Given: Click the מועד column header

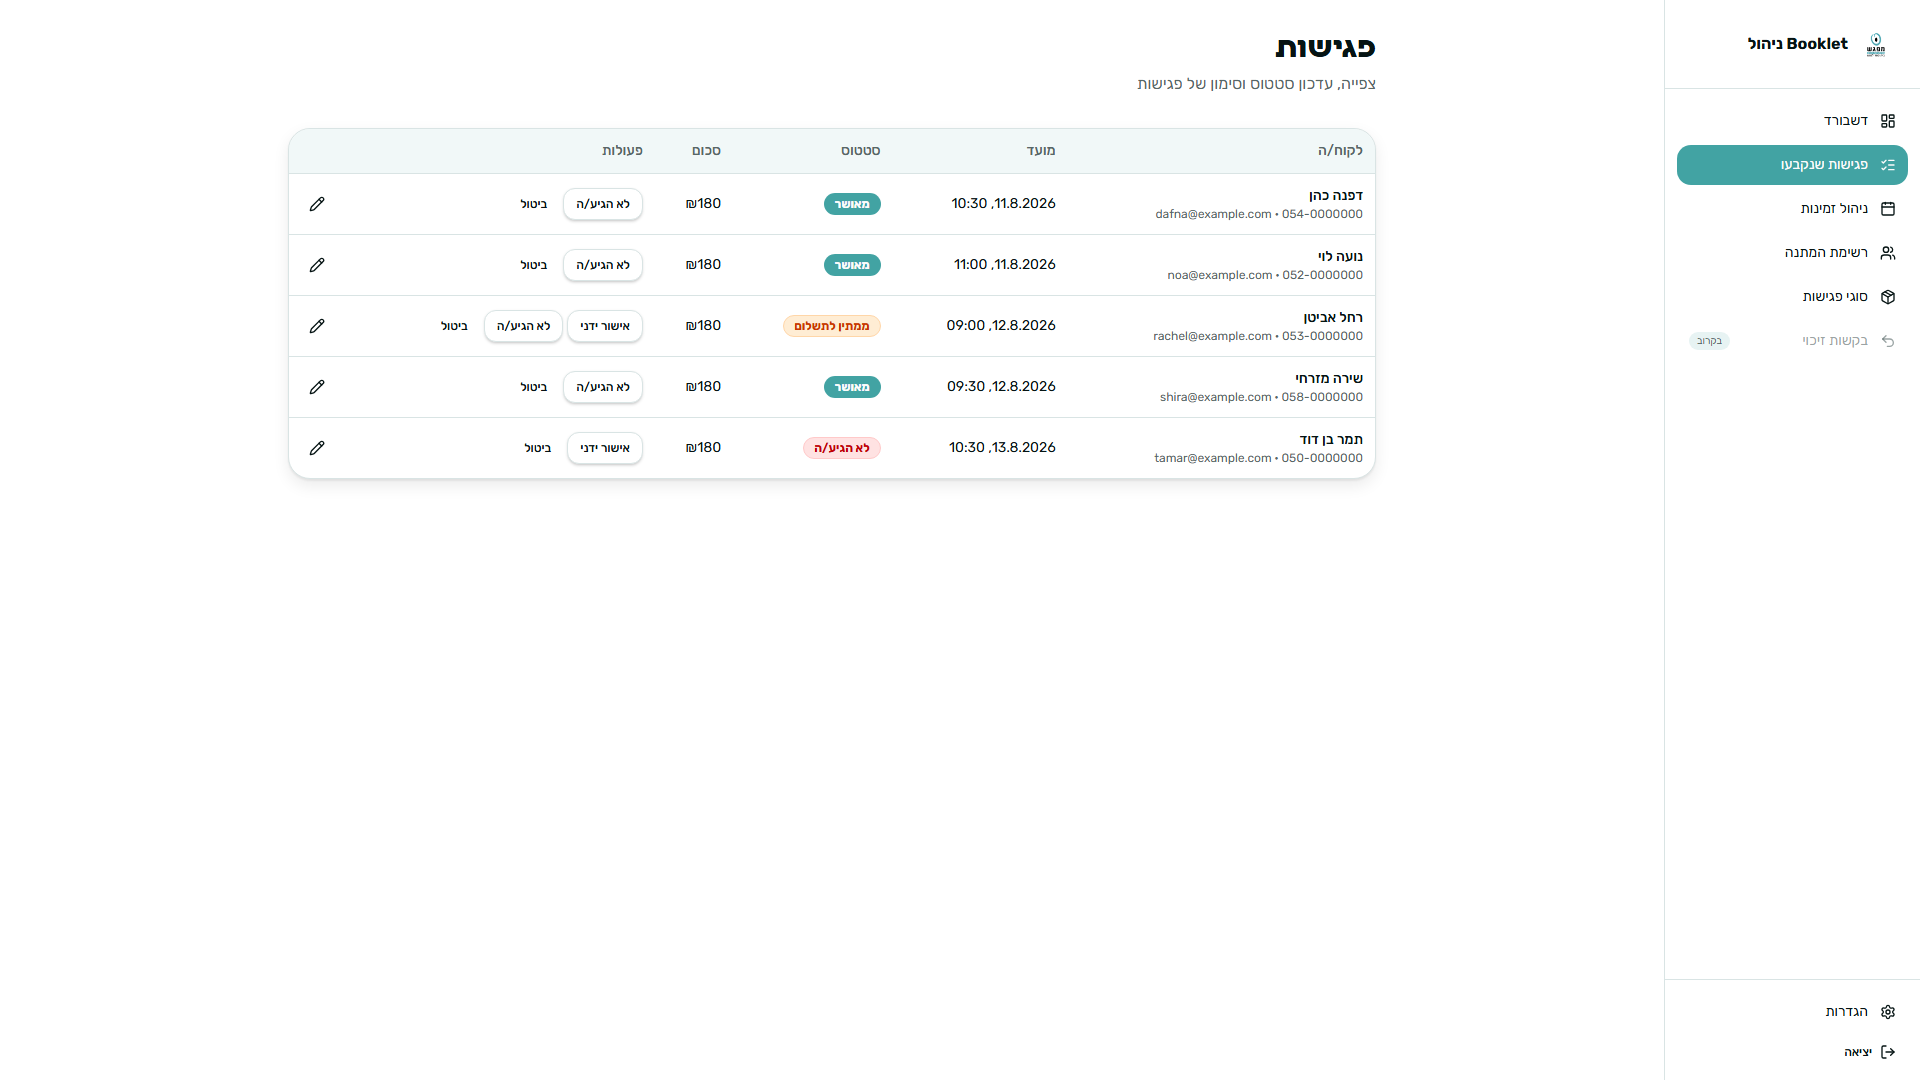Looking at the screenshot, I should tap(1041, 151).
